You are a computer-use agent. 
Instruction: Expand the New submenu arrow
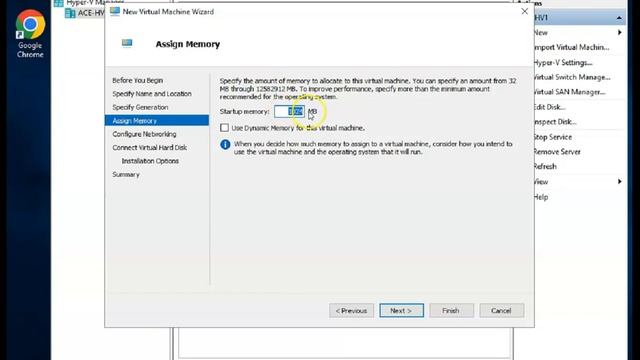620,32
